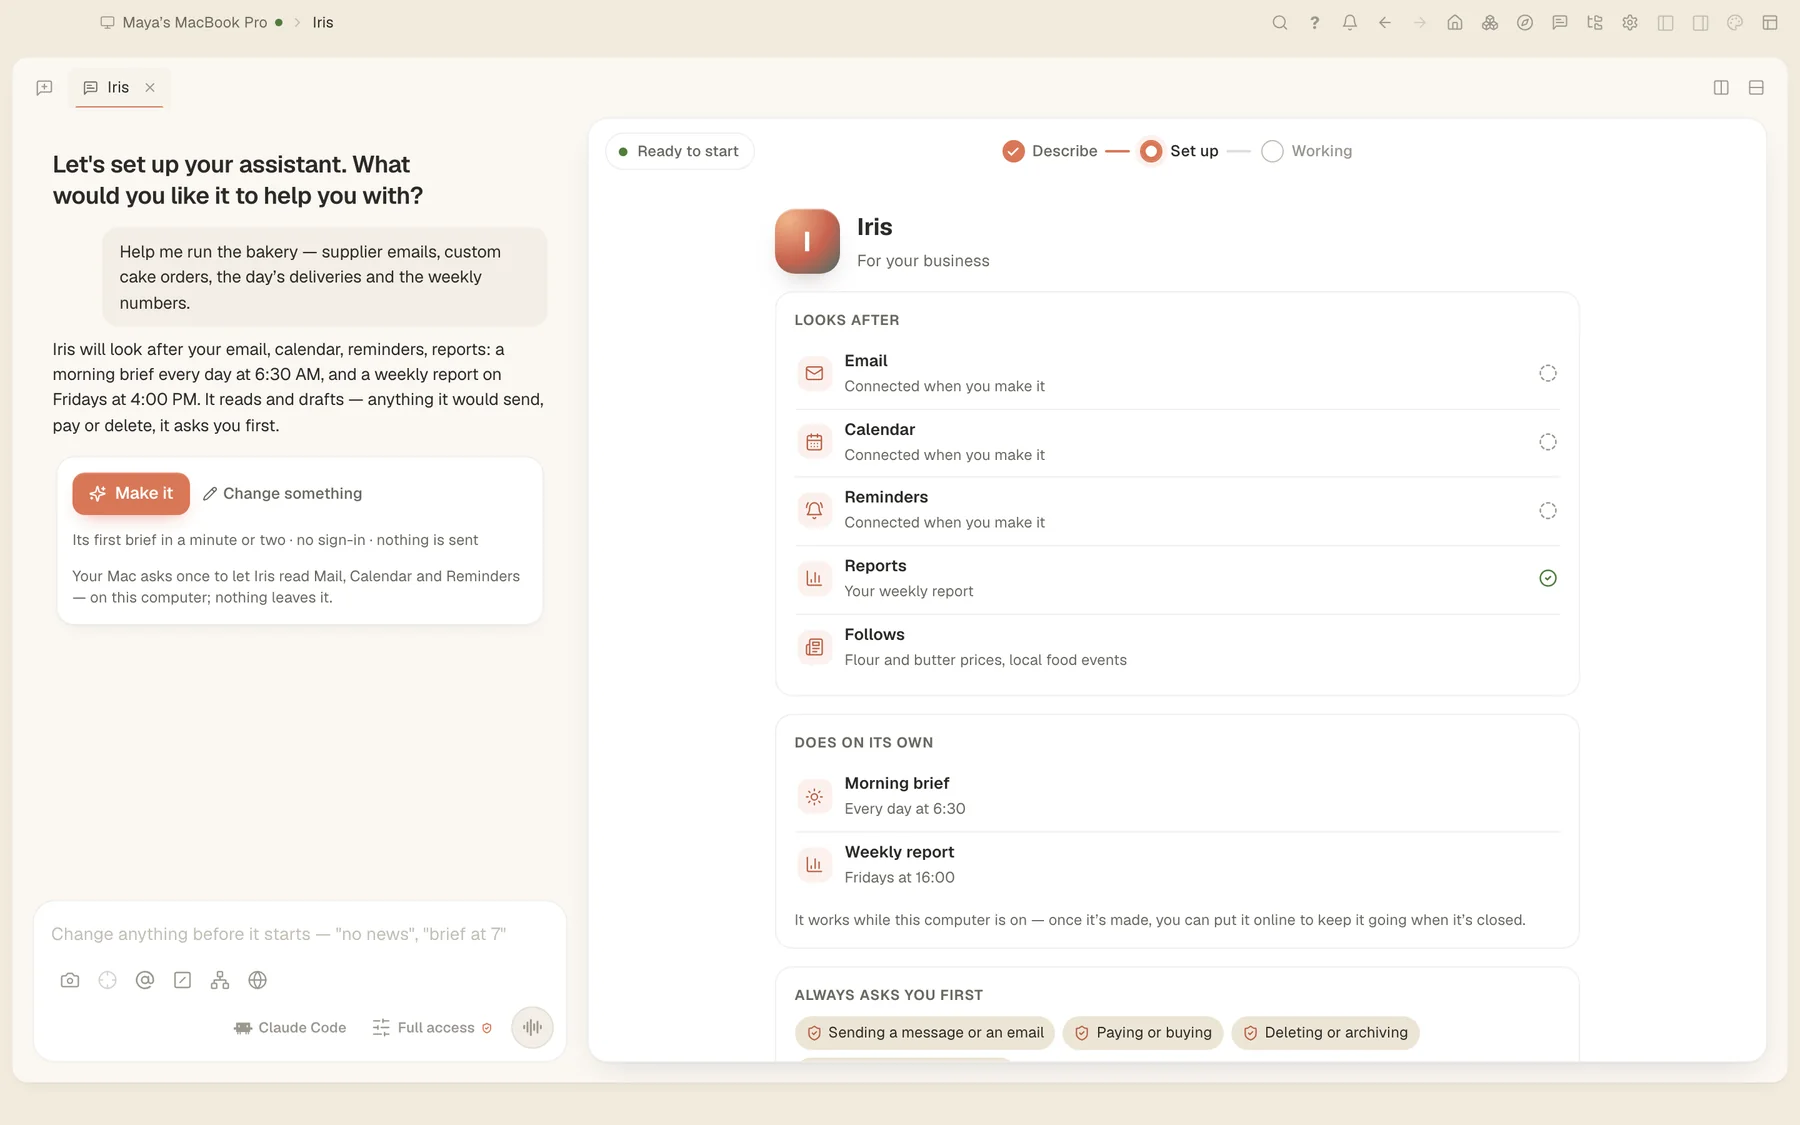Go back with the left arrow

coord(1384,23)
